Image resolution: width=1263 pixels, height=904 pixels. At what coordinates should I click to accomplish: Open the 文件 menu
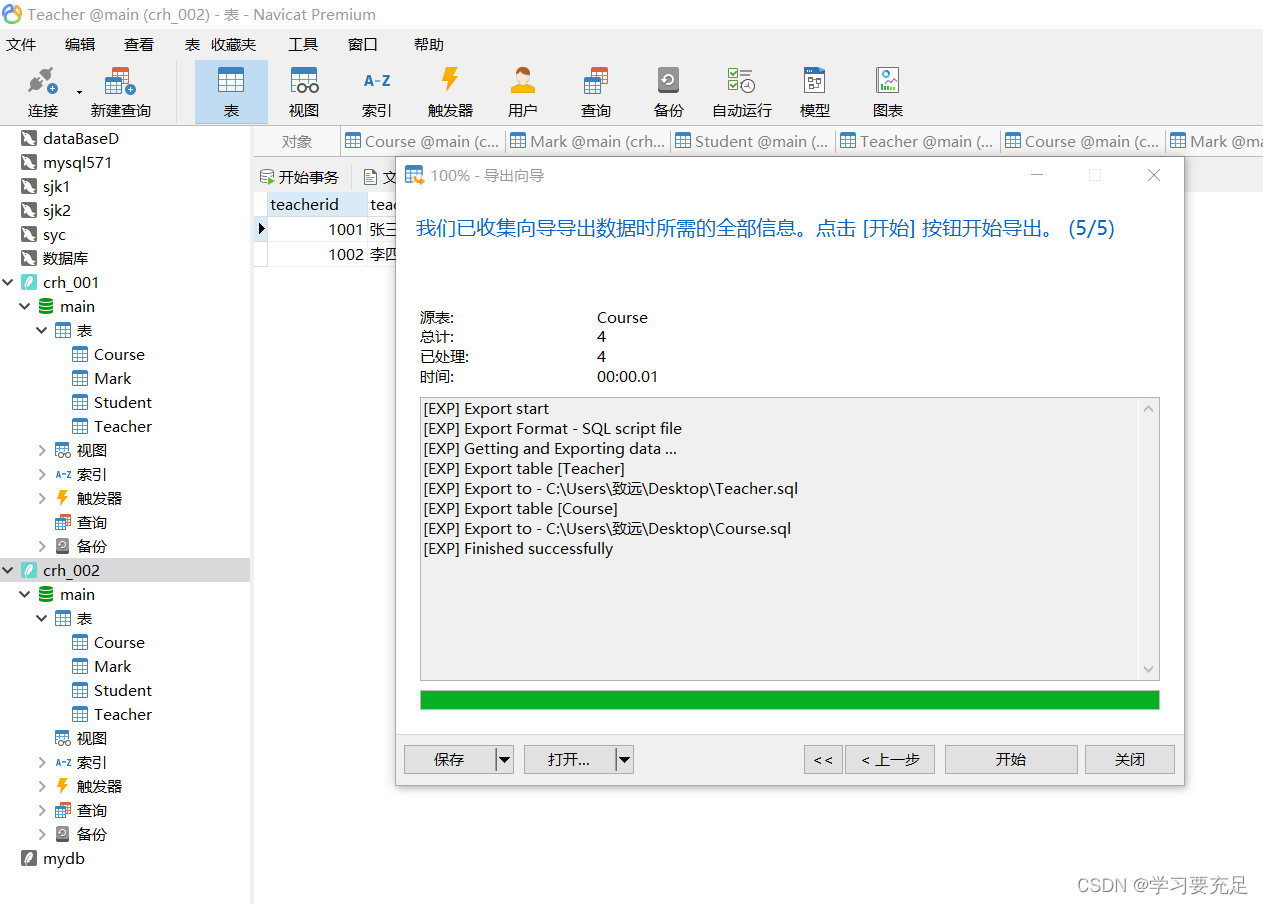(x=21, y=44)
